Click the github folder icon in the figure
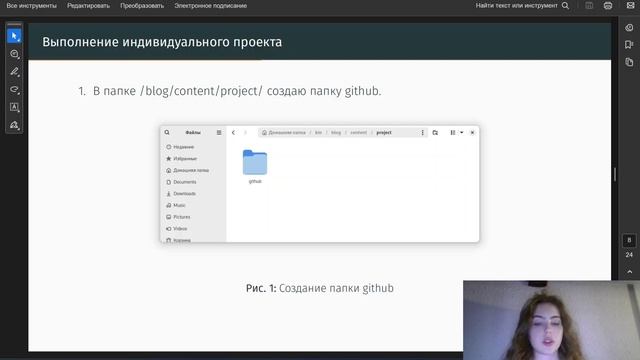The image size is (640, 360). [x=255, y=162]
